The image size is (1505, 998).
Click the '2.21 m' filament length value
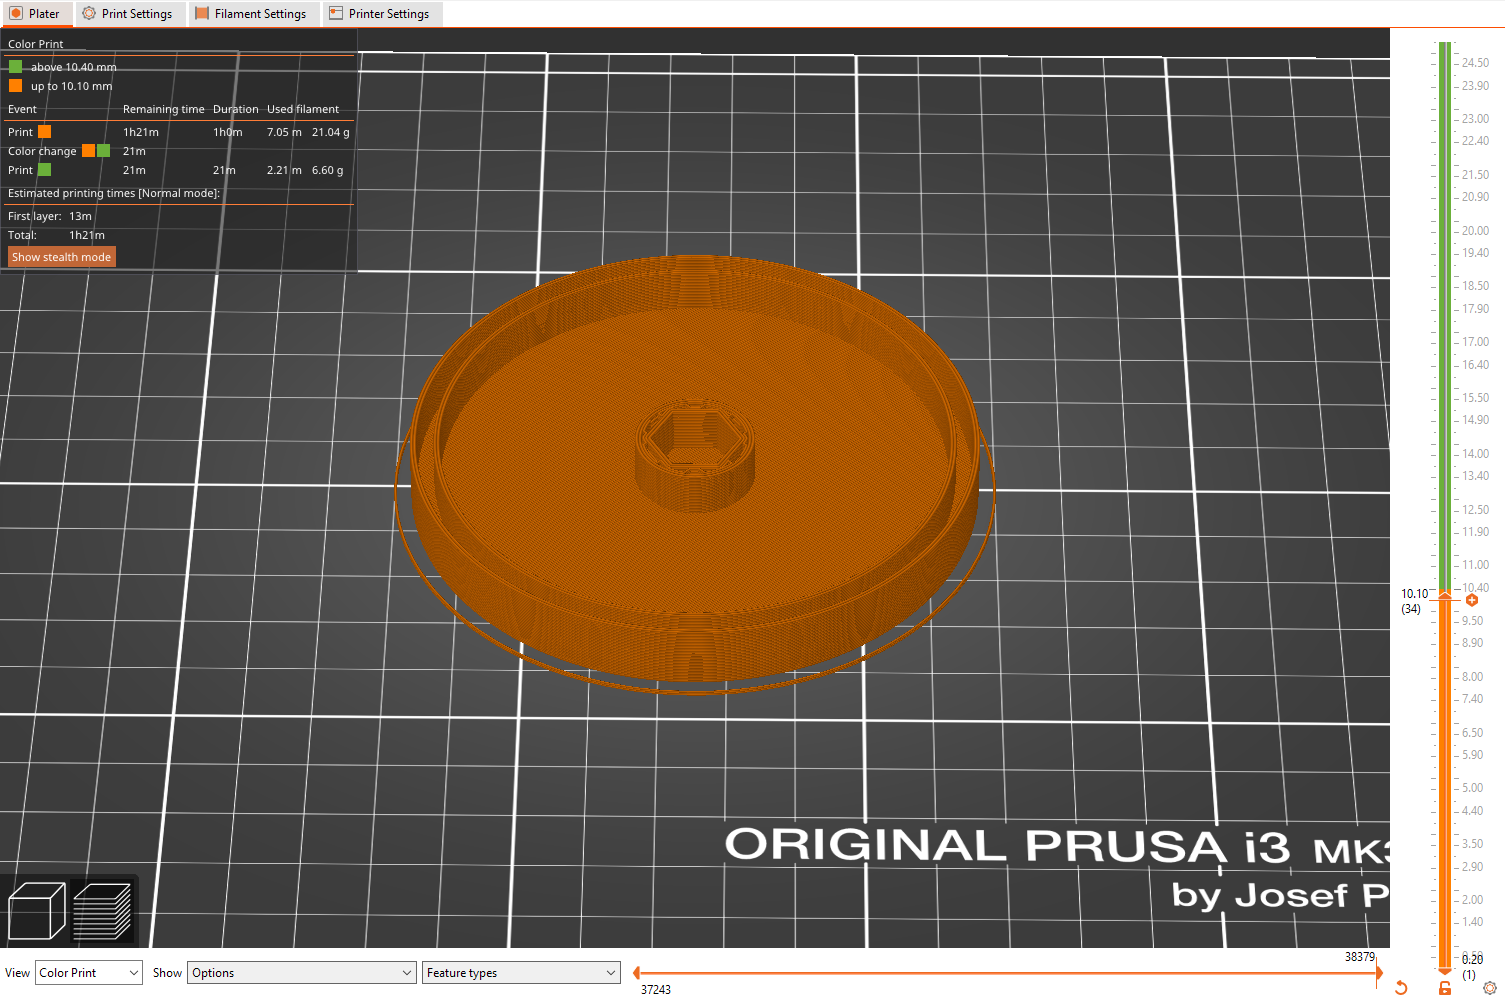(x=284, y=170)
